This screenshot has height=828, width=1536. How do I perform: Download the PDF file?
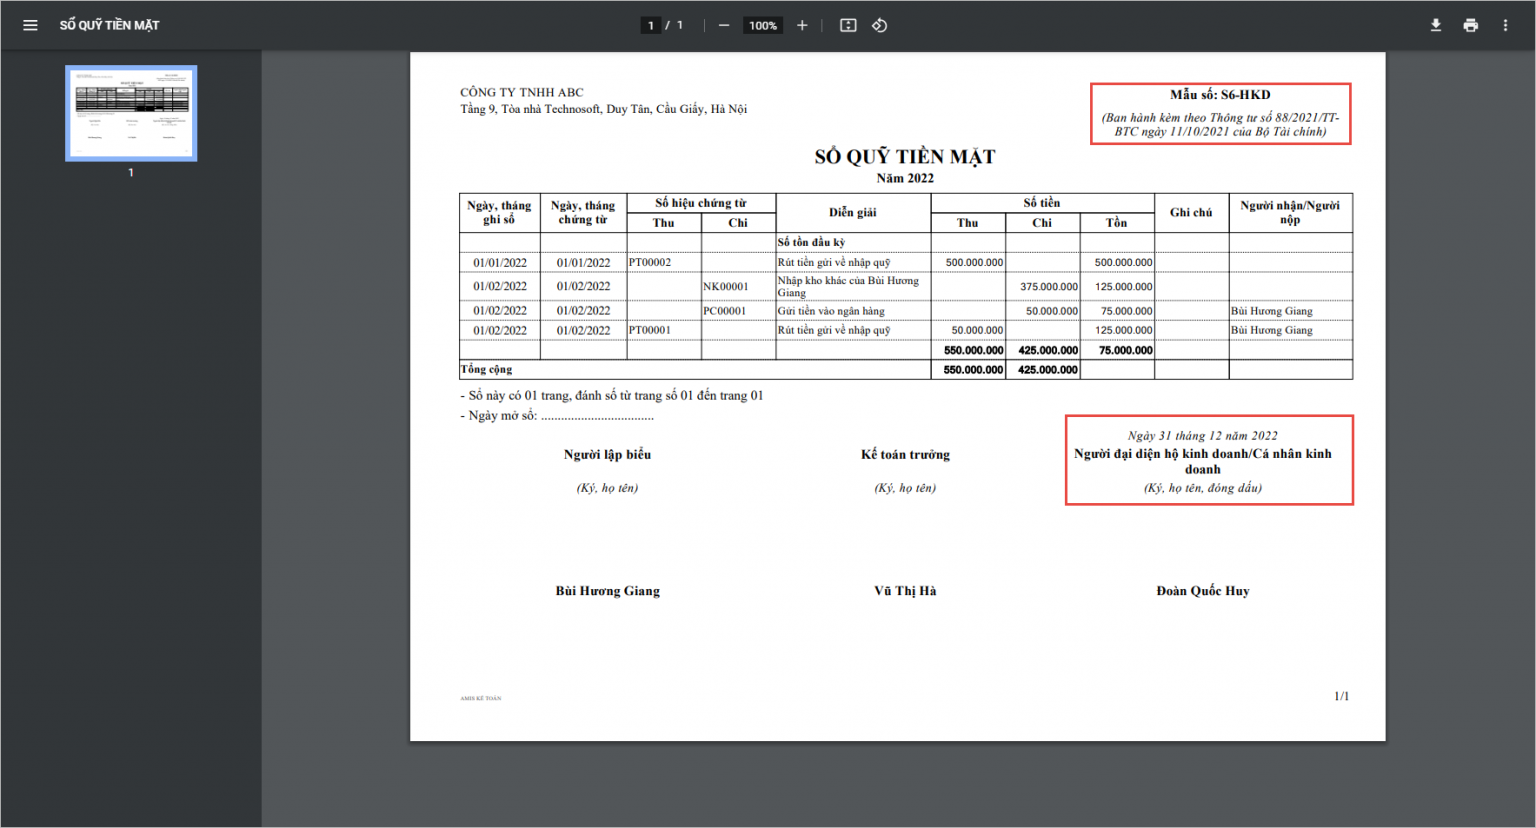click(1436, 25)
